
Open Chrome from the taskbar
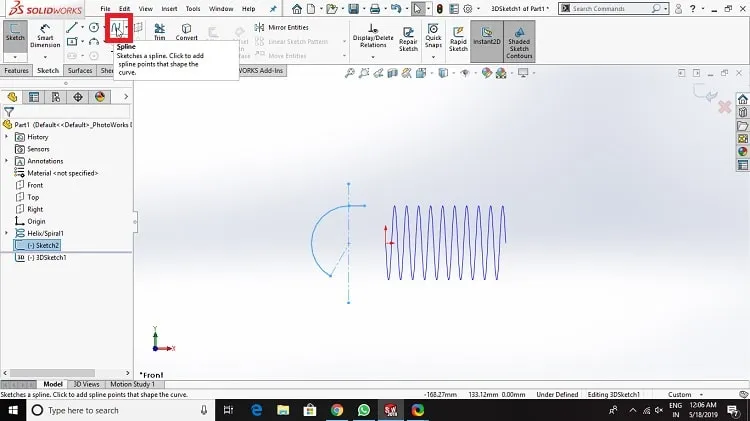(x=337, y=410)
